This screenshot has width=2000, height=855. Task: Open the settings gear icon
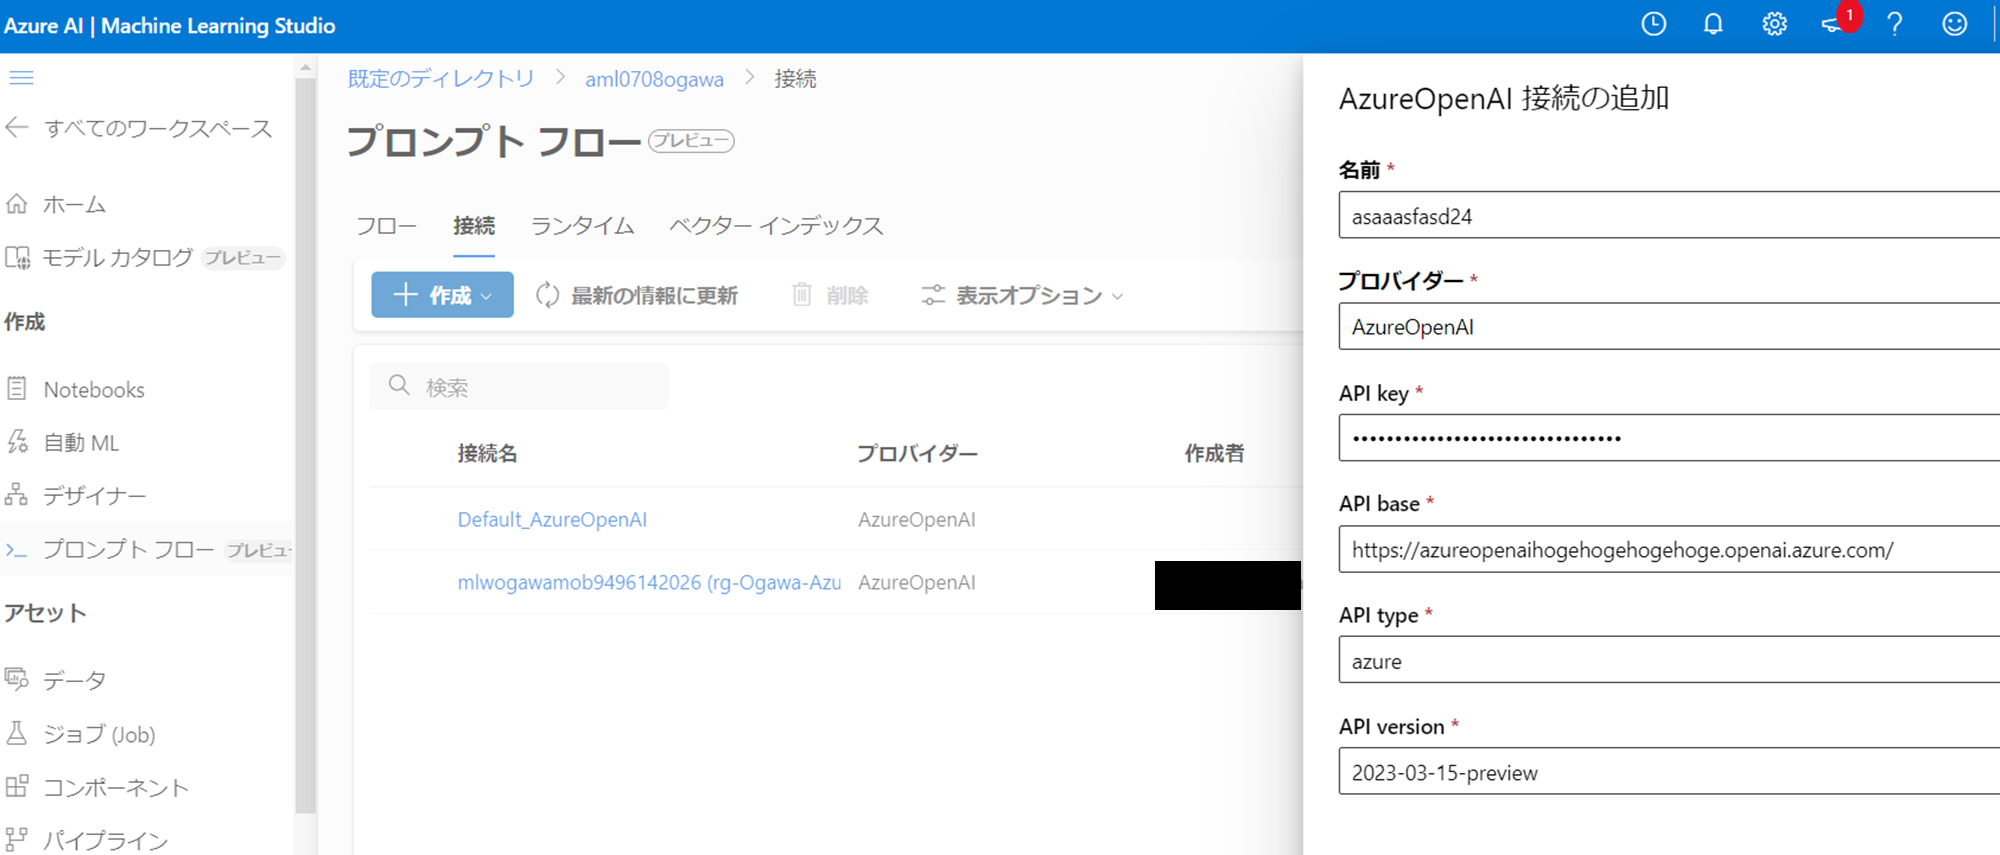(1774, 24)
